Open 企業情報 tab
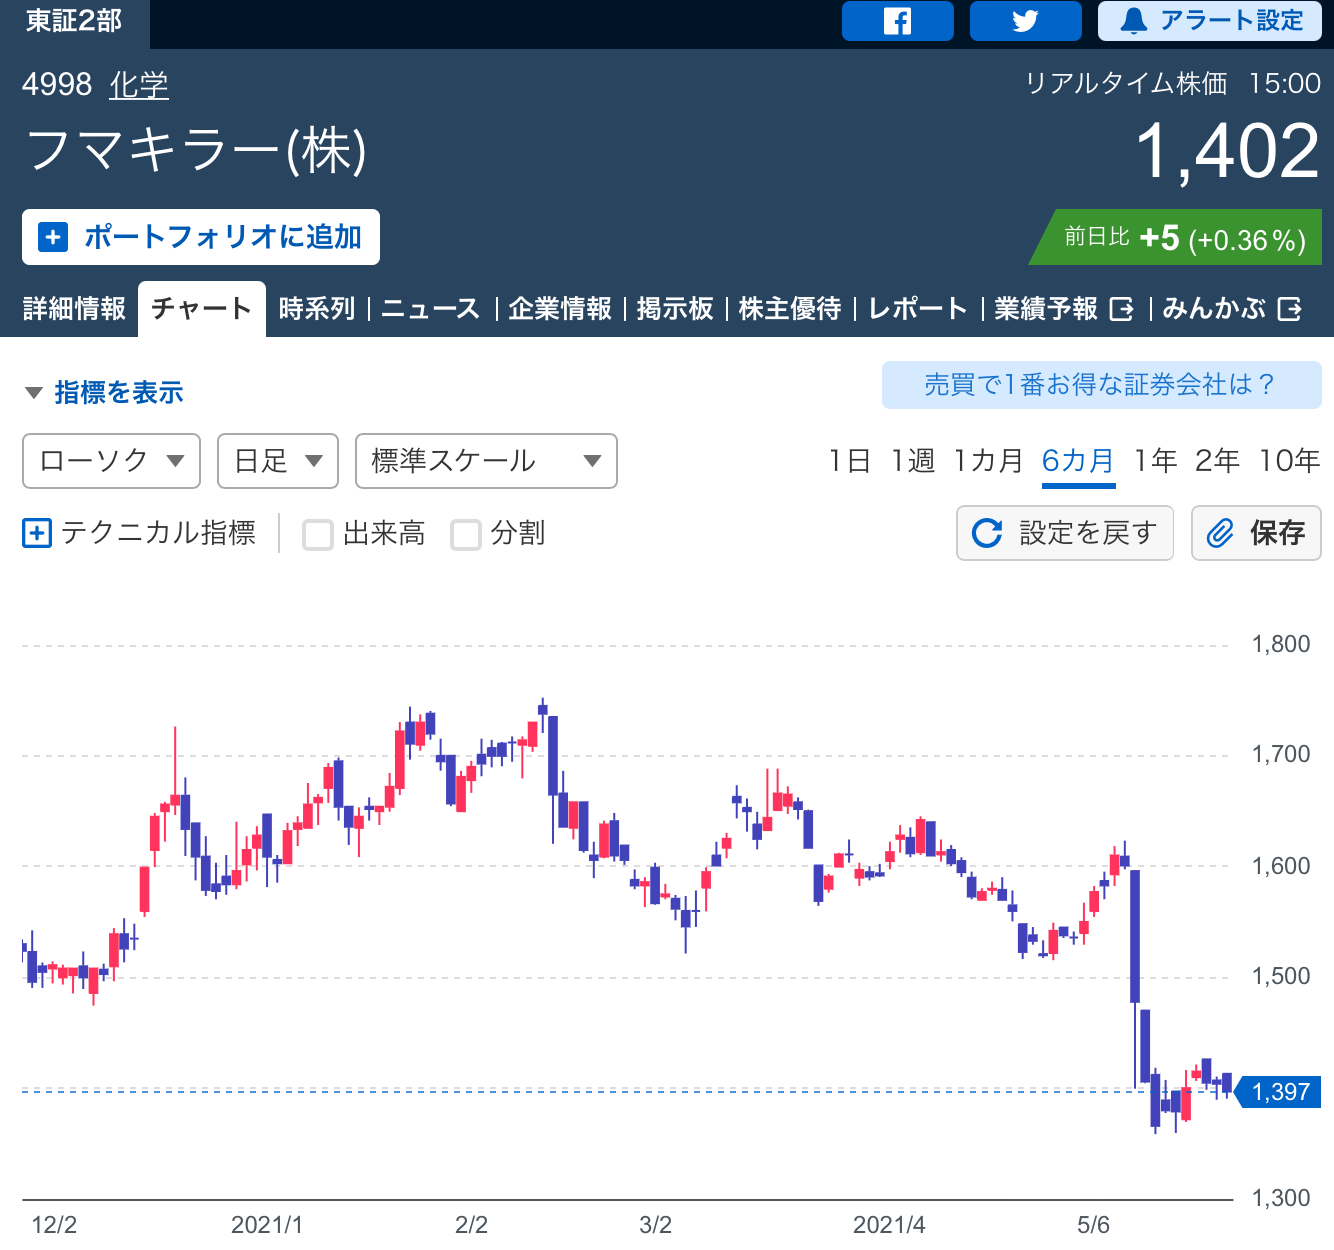Viewport: 1334px width, 1250px height. click(560, 308)
